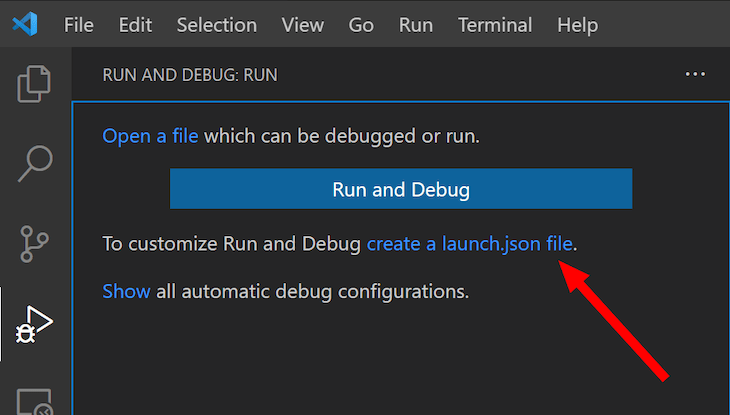Viewport: 730px width, 415px height.
Task: Open the Source Control branch icon
Action: point(34,244)
